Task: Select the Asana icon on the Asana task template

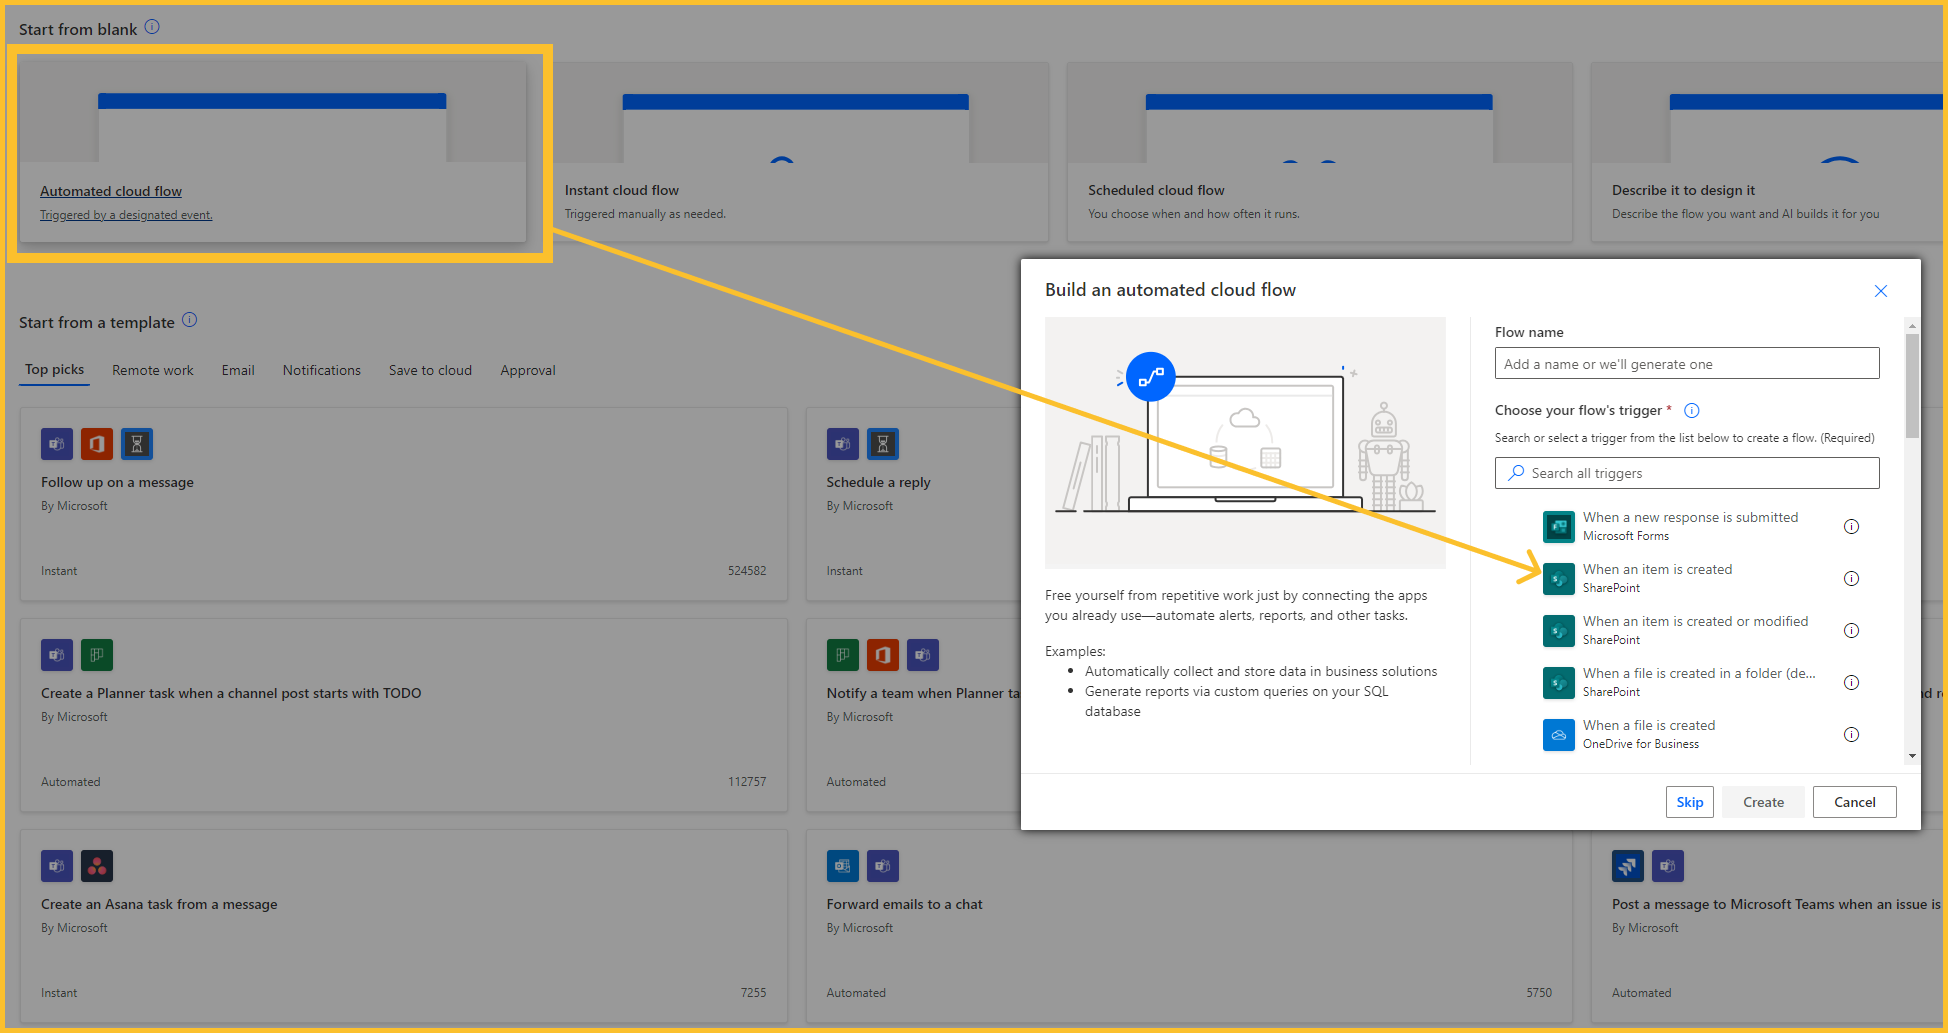Action: (97, 866)
